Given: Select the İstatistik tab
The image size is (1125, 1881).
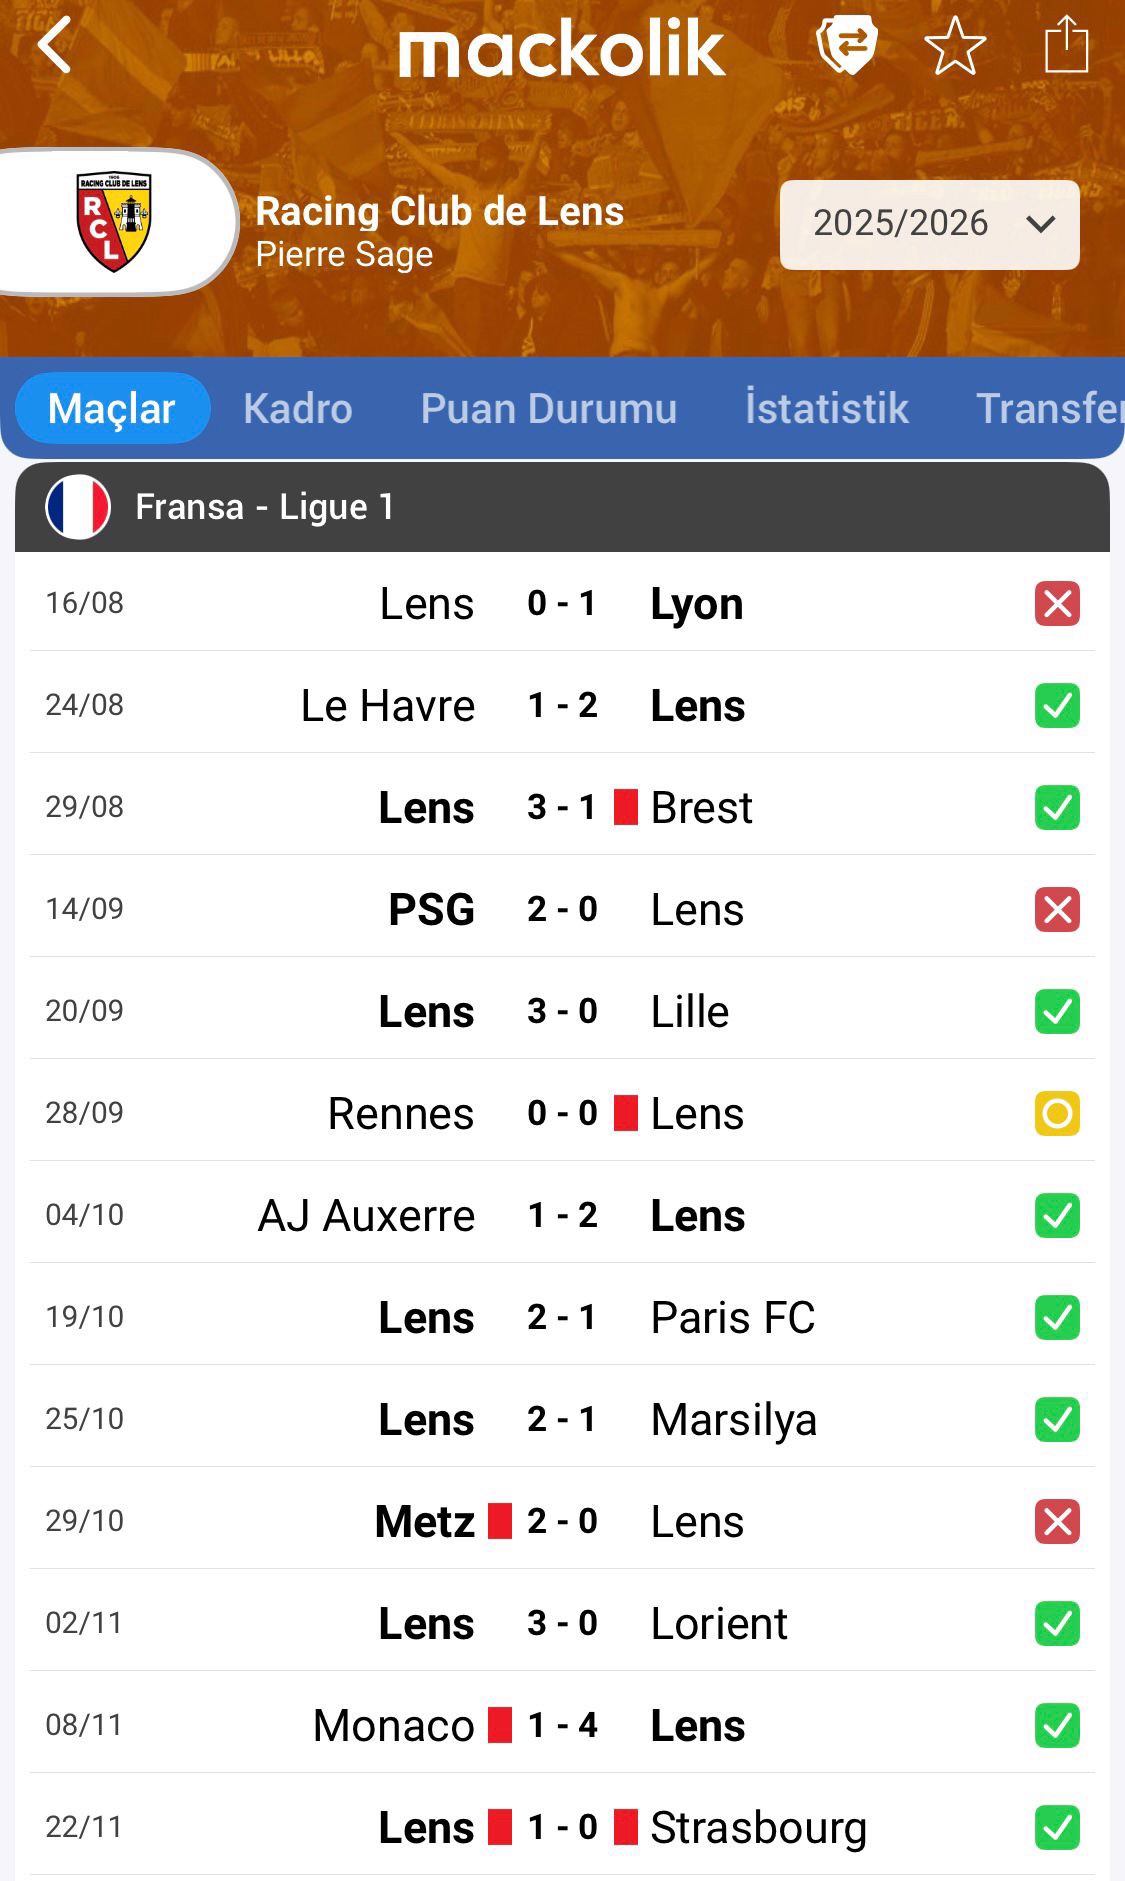Looking at the screenshot, I should (826, 409).
